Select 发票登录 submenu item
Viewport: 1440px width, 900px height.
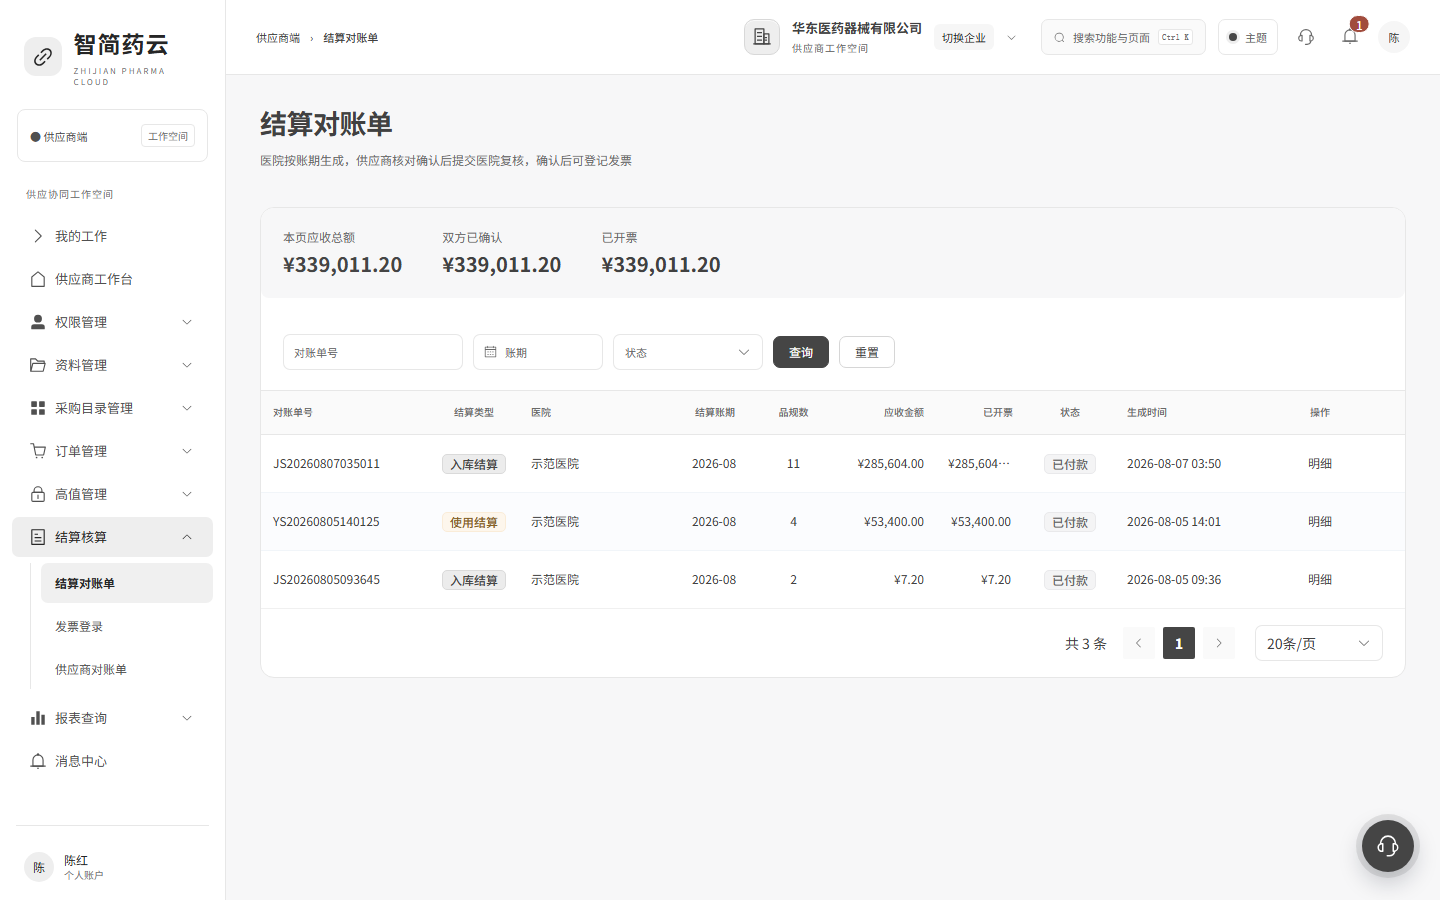pyautogui.click(x=127, y=626)
